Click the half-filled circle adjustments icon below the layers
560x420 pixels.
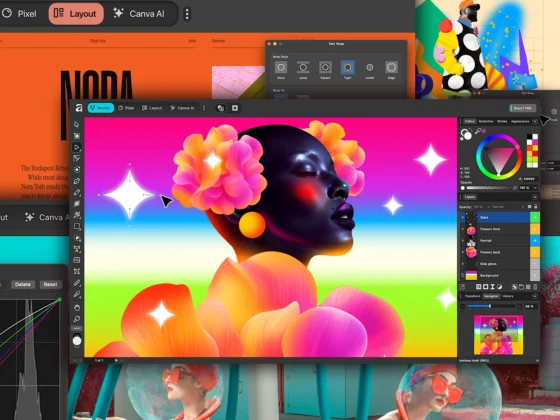pos(499,287)
